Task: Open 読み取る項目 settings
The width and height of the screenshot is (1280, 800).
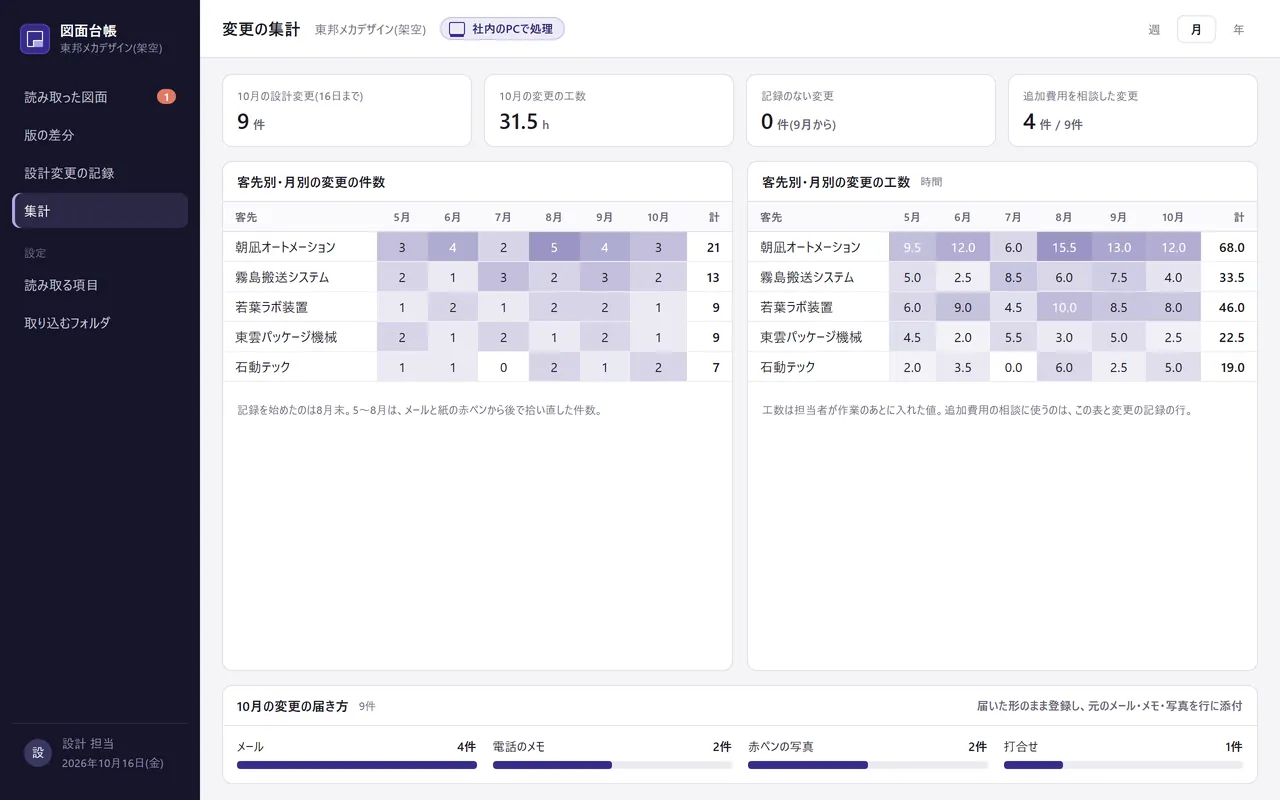Action: pyautogui.click(x=100, y=285)
